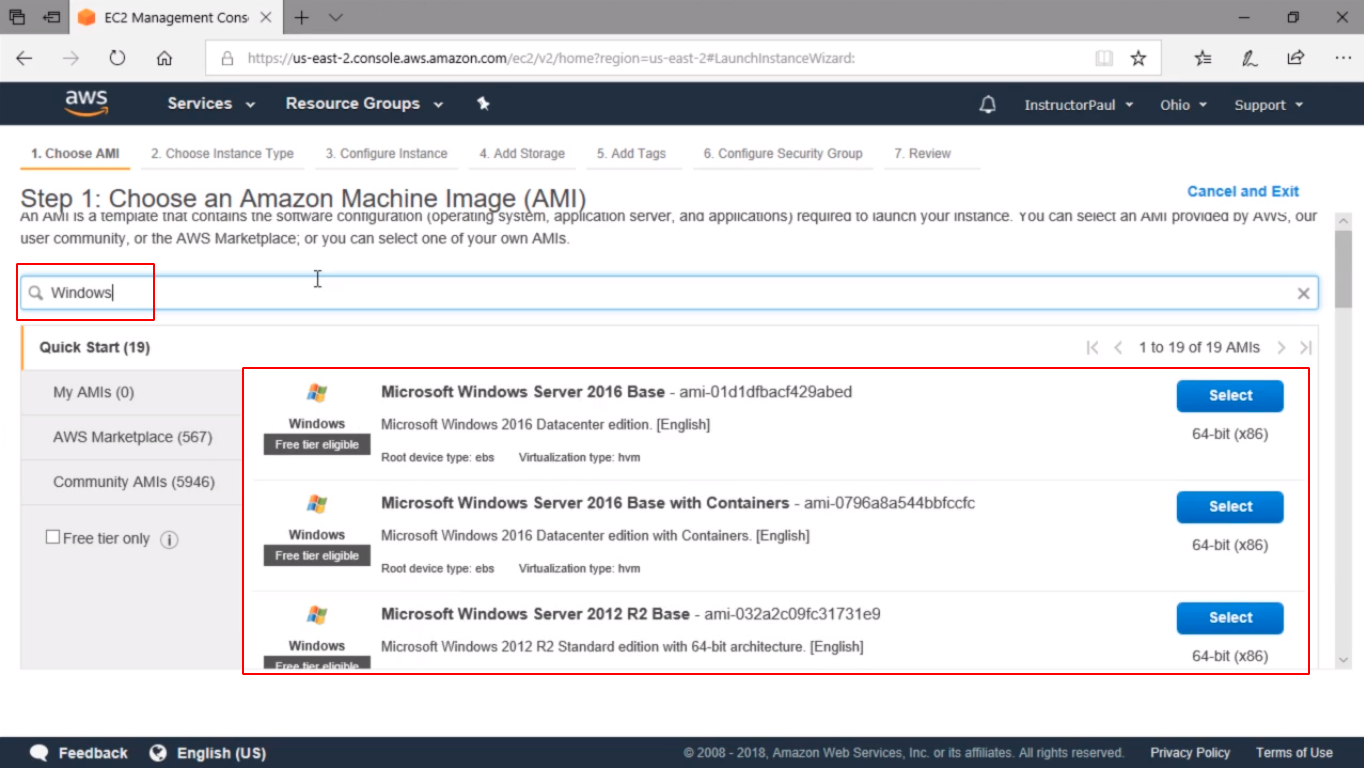Open the pin shortcuts icon in navbar
The height and width of the screenshot is (768, 1364).
483,104
